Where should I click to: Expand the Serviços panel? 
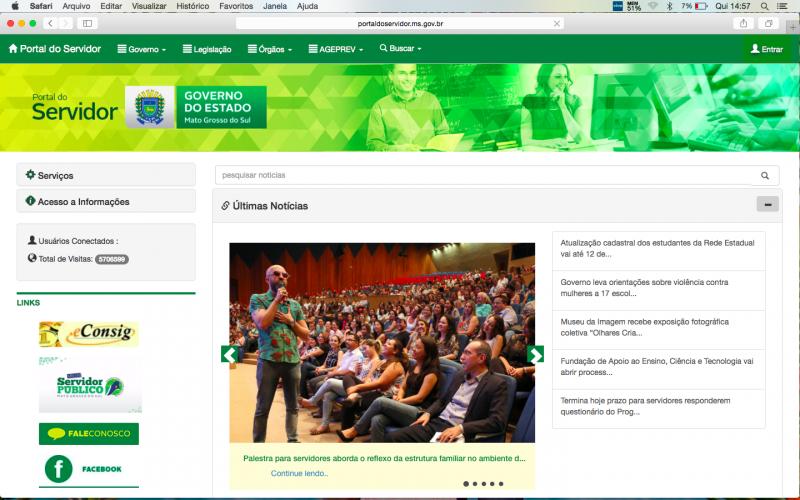(106, 175)
